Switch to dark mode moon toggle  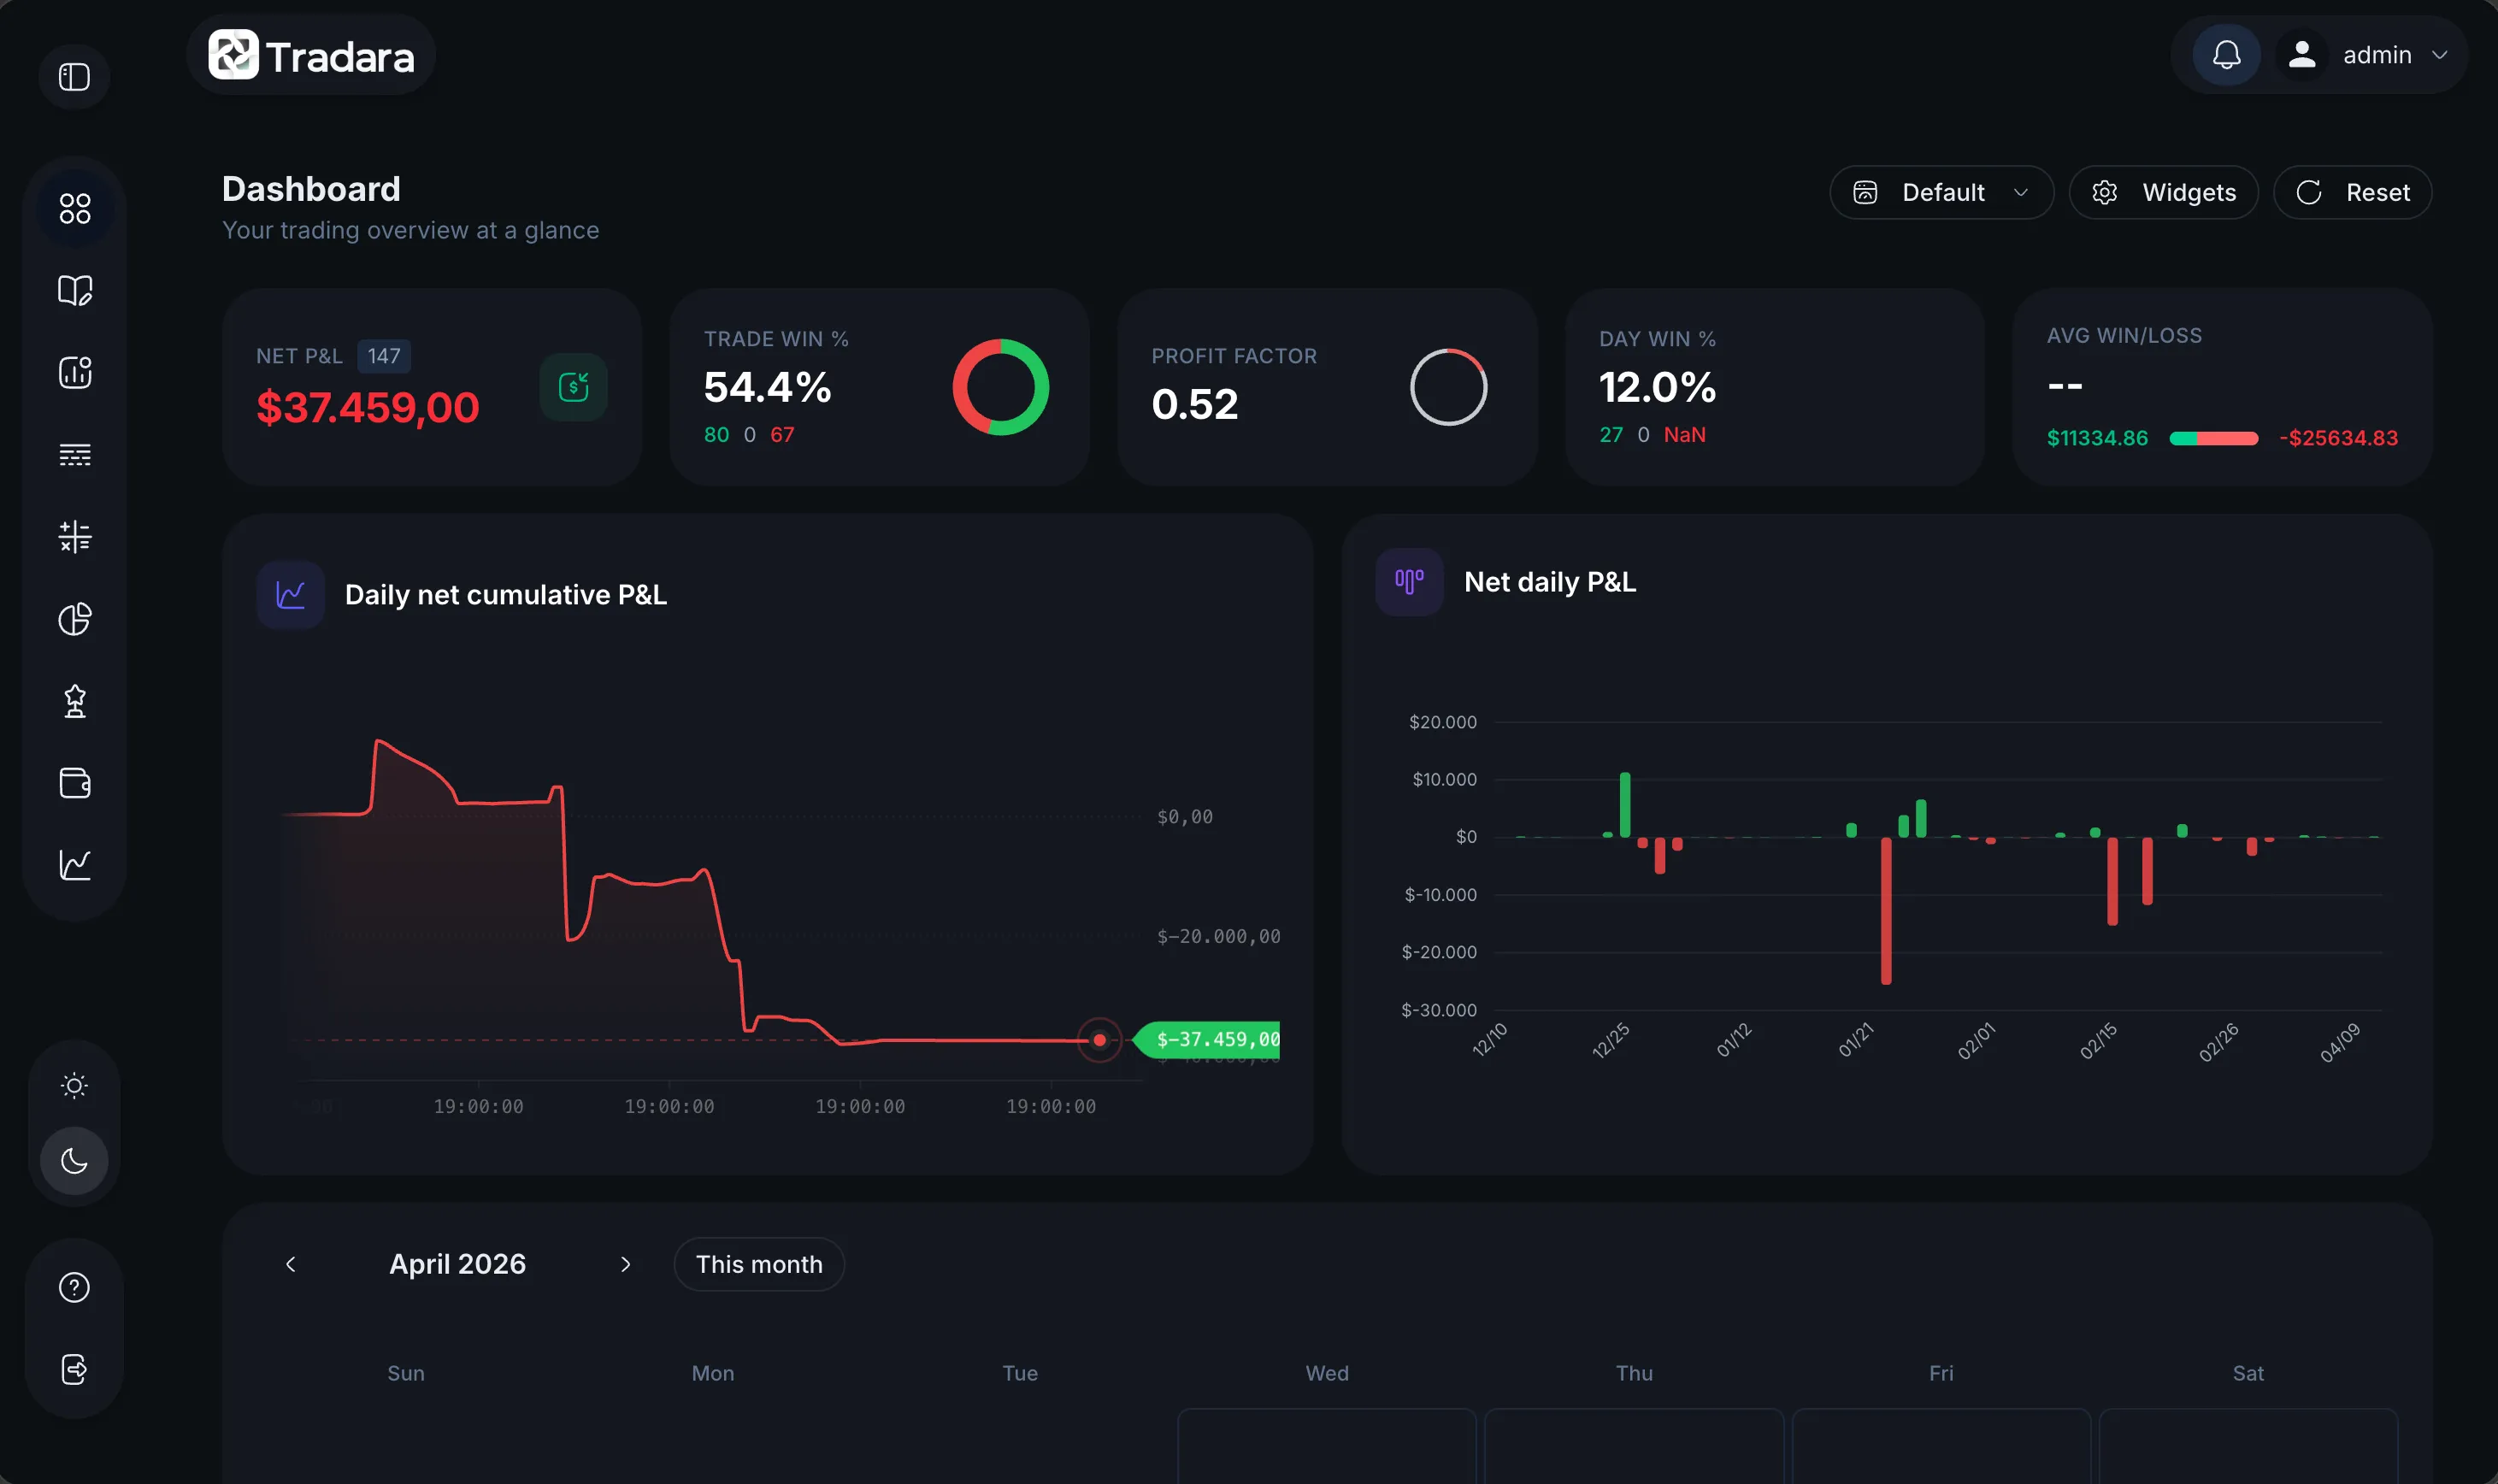point(75,1161)
